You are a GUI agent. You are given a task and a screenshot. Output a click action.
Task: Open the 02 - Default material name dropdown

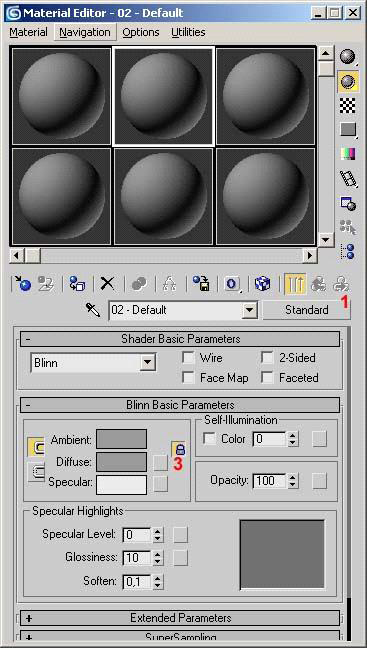[x=249, y=310]
